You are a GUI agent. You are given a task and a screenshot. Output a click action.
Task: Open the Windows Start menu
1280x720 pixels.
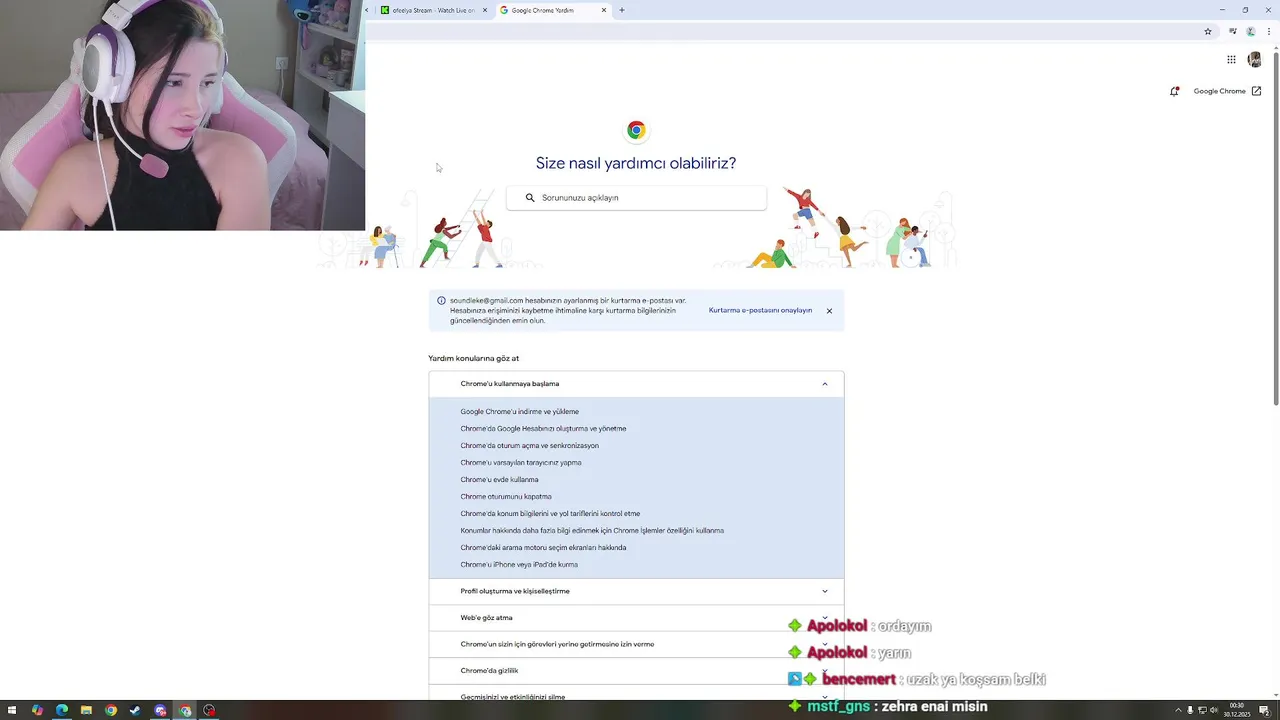[x=12, y=710]
